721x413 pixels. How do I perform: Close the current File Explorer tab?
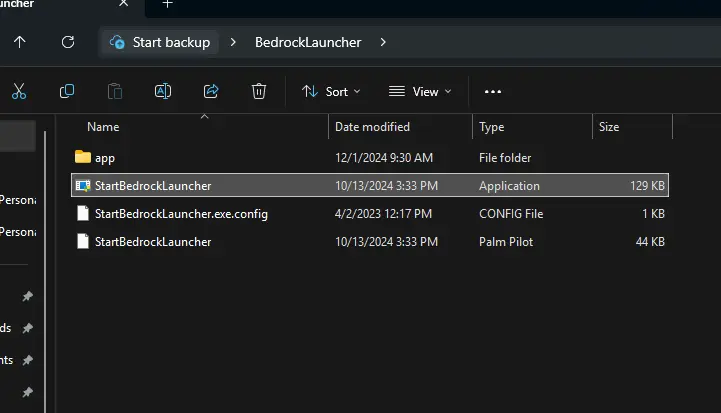pos(123,4)
